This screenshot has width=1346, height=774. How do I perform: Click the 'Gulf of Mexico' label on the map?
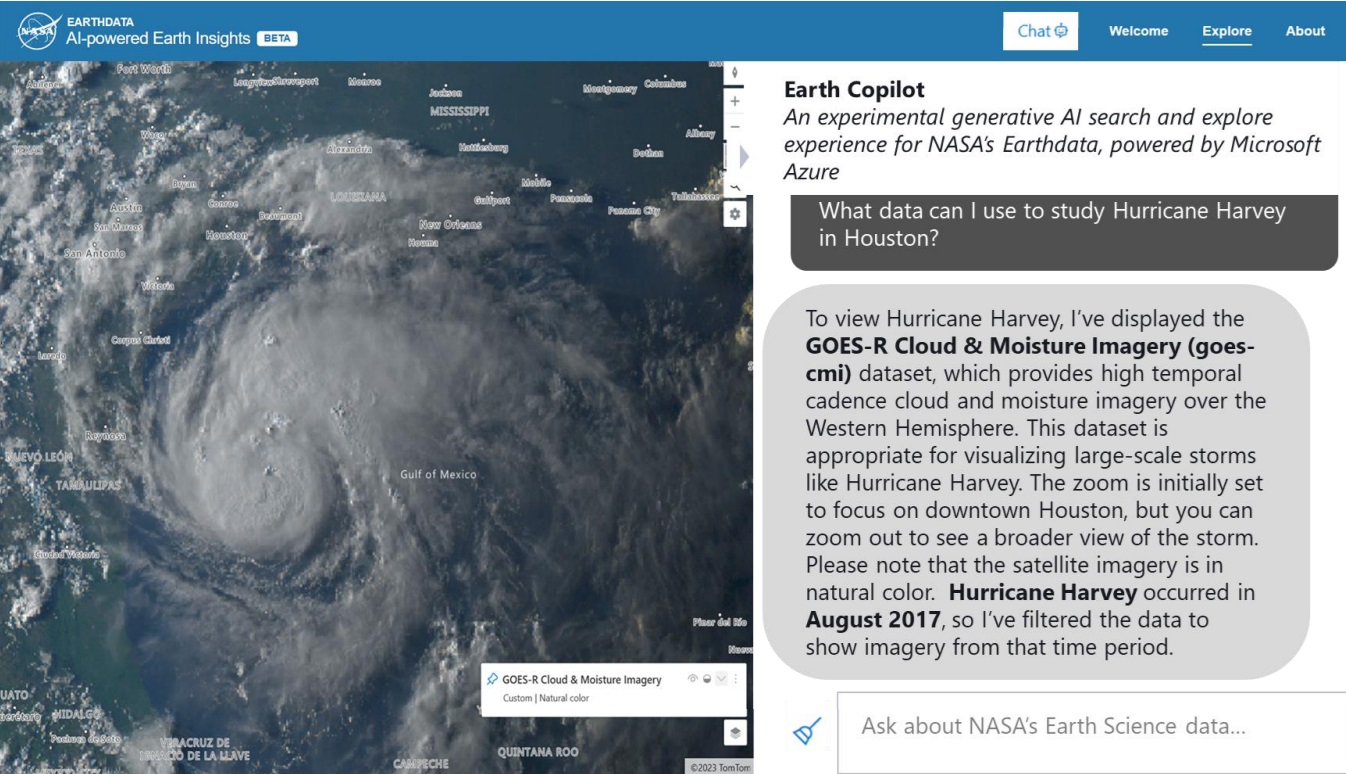click(x=438, y=474)
